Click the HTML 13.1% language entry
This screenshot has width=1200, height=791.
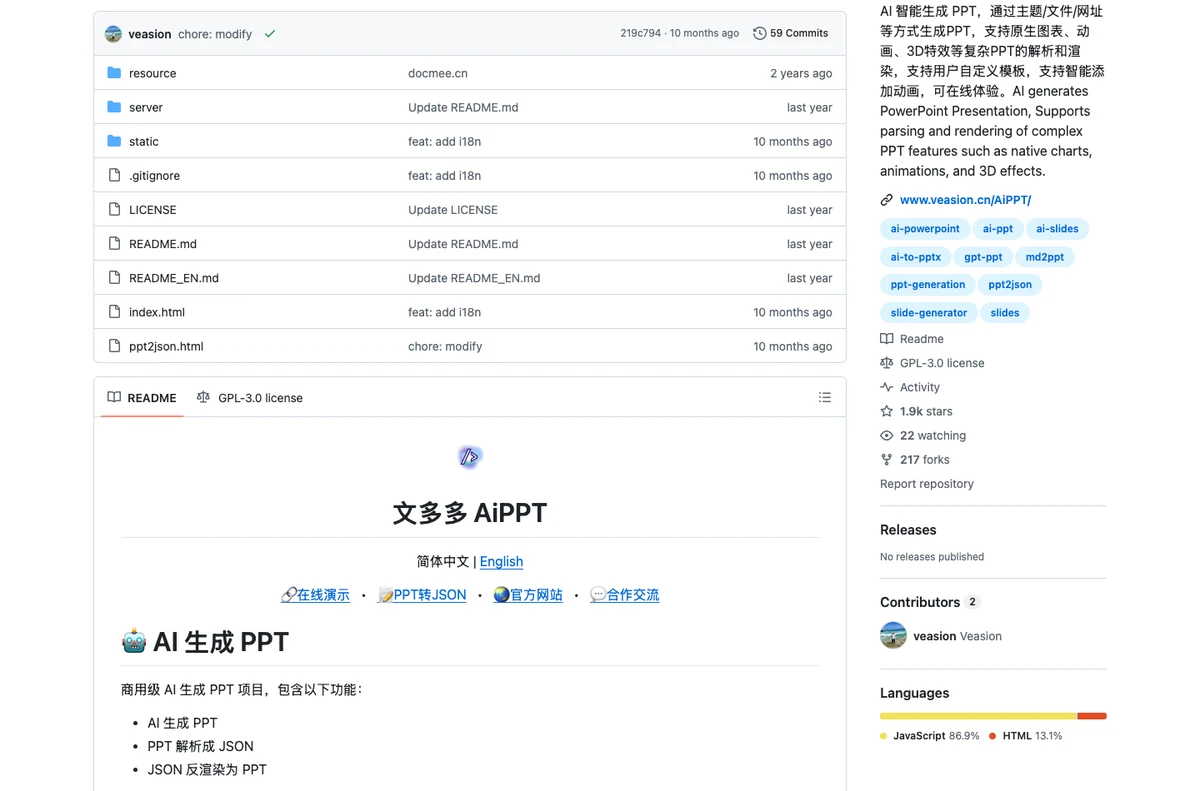(1026, 736)
